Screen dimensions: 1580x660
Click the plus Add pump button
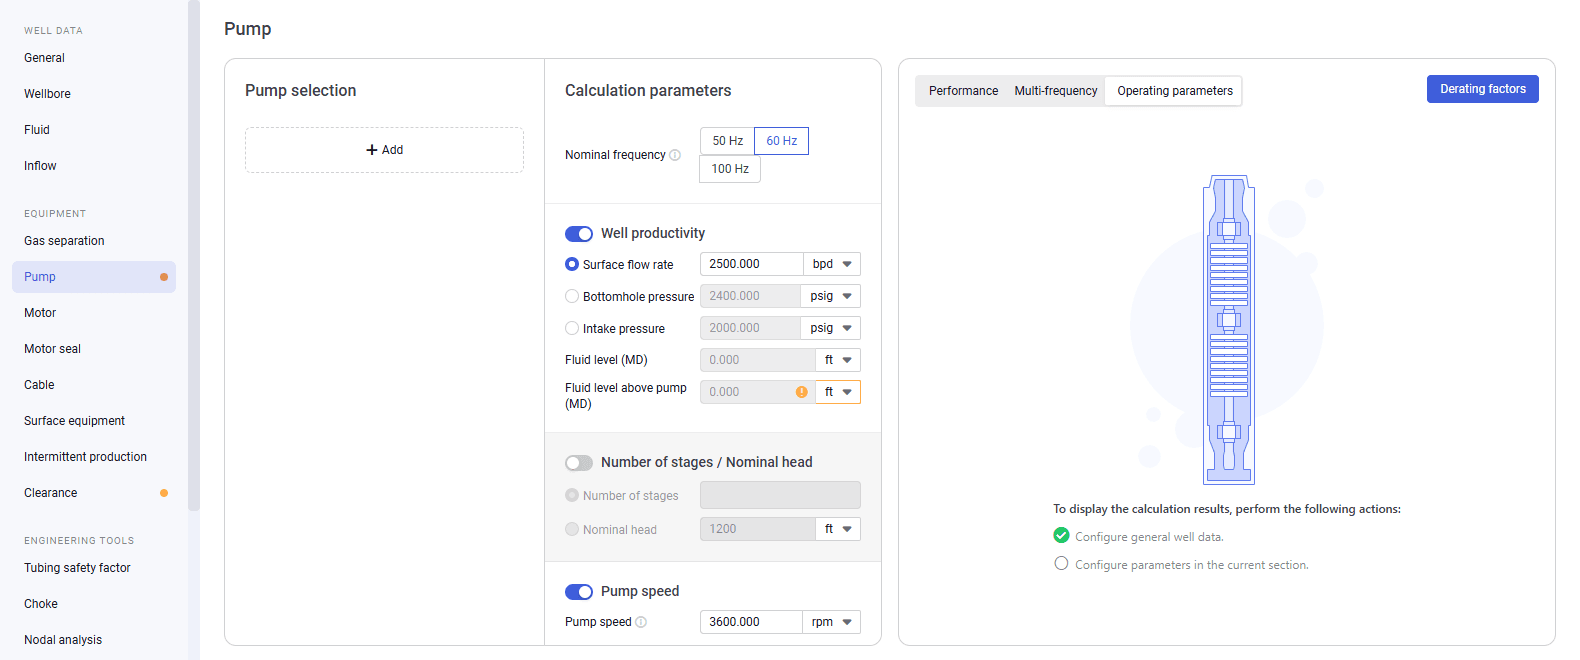[384, 150]
